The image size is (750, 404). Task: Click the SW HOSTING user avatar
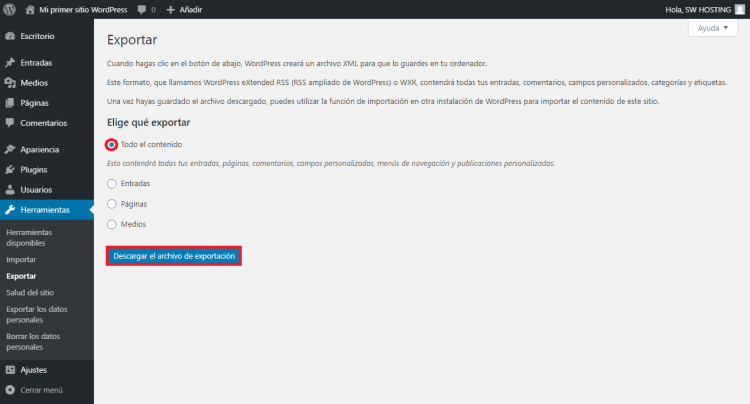(739, 10)
